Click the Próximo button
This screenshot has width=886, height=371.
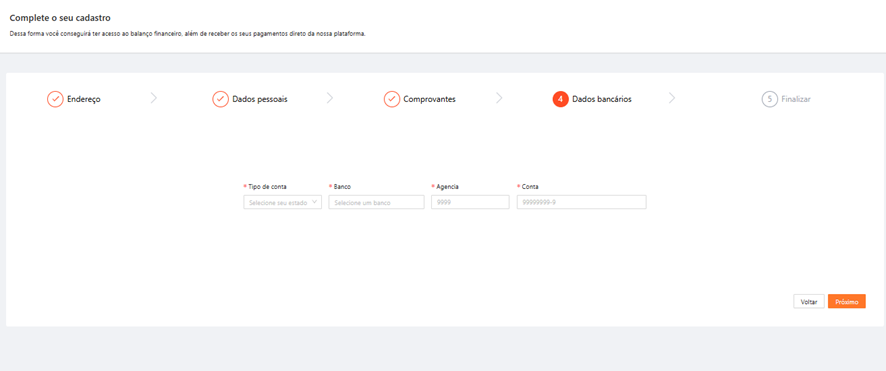click(x=847, y=302)
